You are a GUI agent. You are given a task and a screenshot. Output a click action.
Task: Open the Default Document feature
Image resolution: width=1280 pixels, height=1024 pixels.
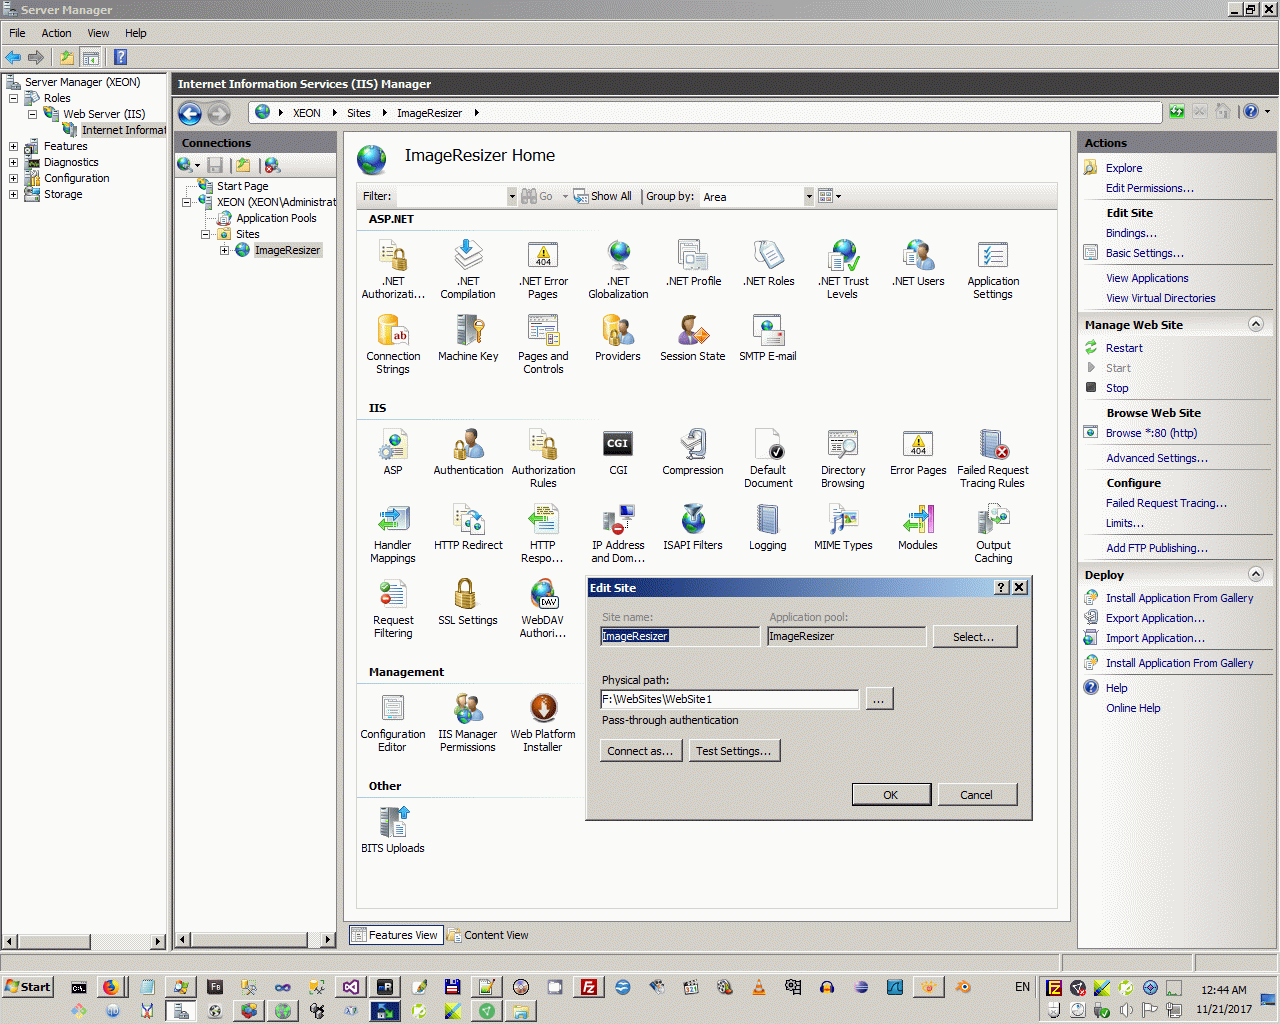(x=768, y=458)
